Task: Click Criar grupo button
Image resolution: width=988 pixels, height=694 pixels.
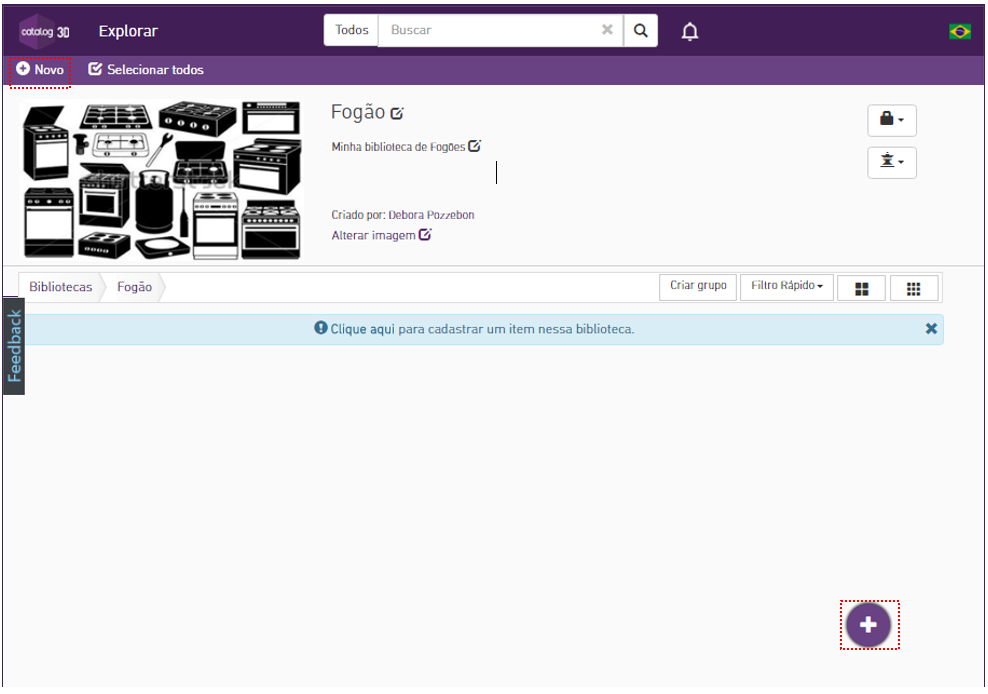Action: coord(698,286)
